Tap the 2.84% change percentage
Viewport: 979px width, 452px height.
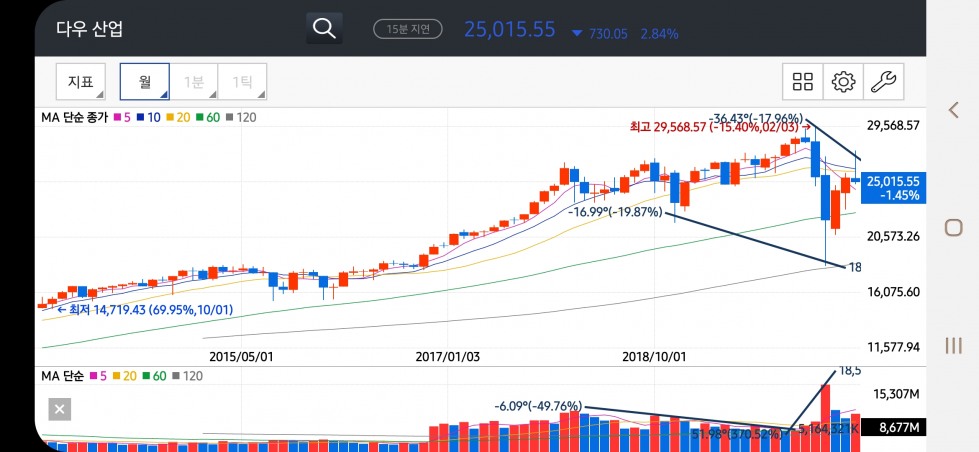pos(659,34)
